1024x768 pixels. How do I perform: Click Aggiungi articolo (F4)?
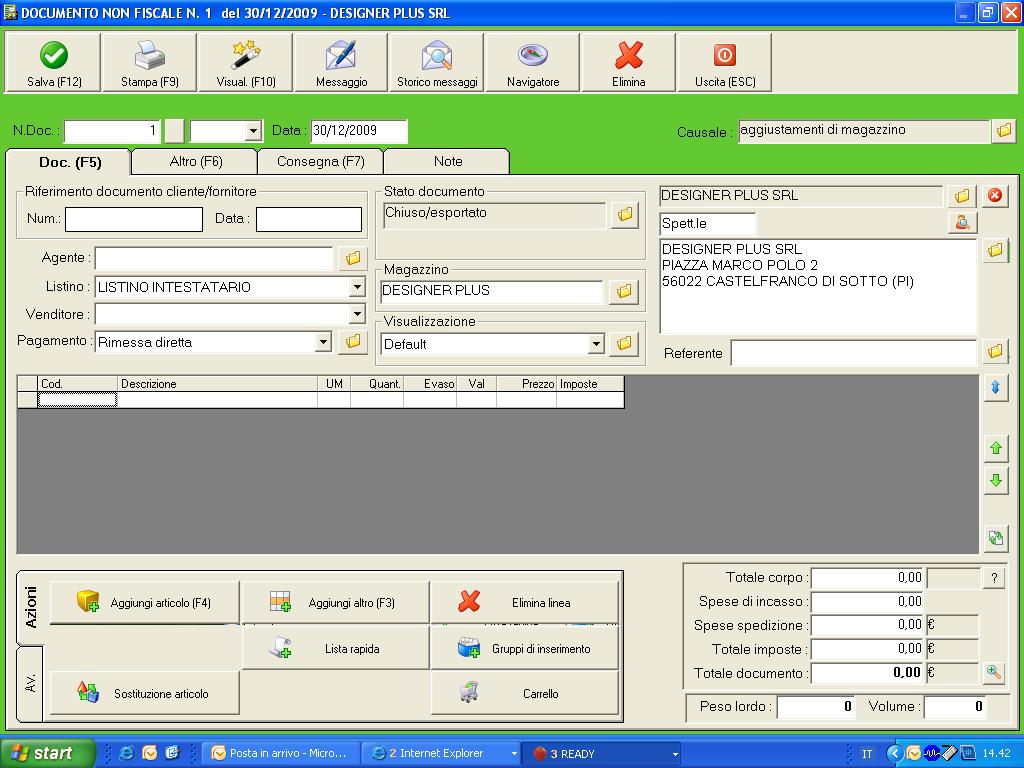pyautogui.click(x=145, y=602)
